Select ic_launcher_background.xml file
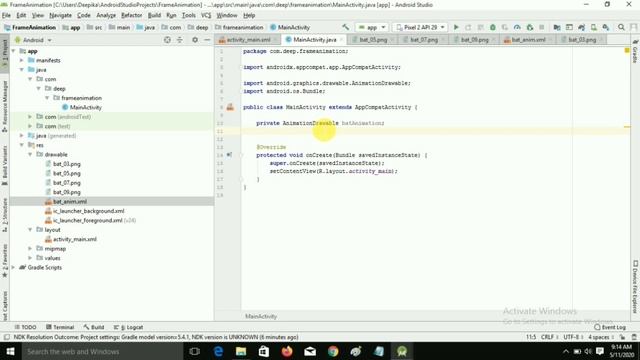The height and width of the screenshot is (360, 640). pos(89,211)
